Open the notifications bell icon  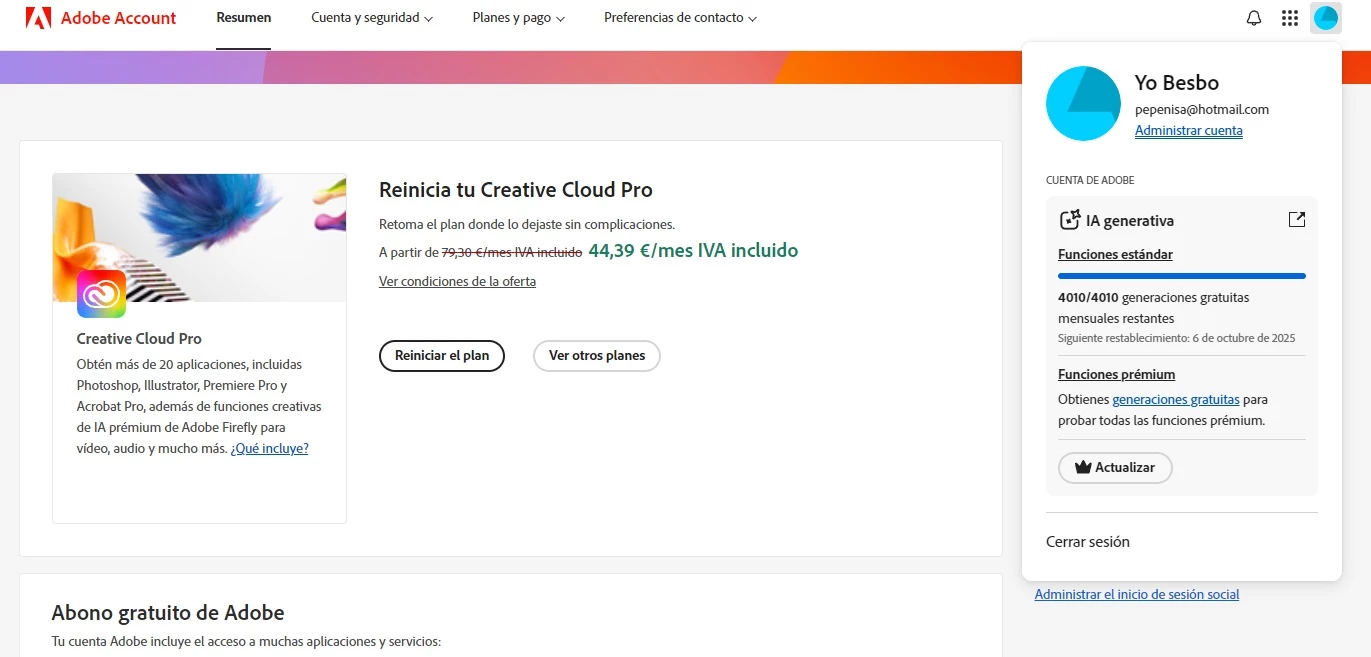(1254, 18)
